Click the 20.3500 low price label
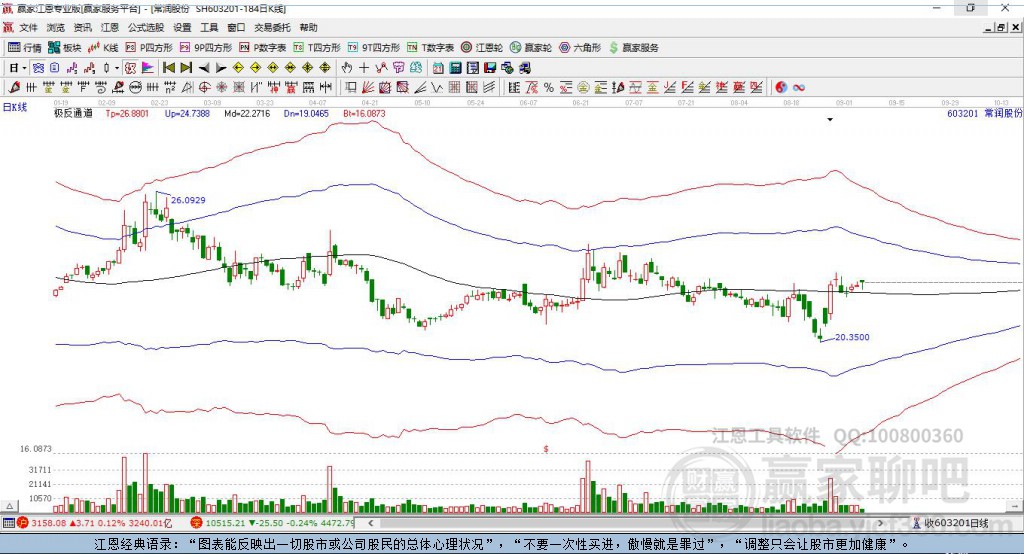This screenshot has height=554, width=1024. [852, 337]
